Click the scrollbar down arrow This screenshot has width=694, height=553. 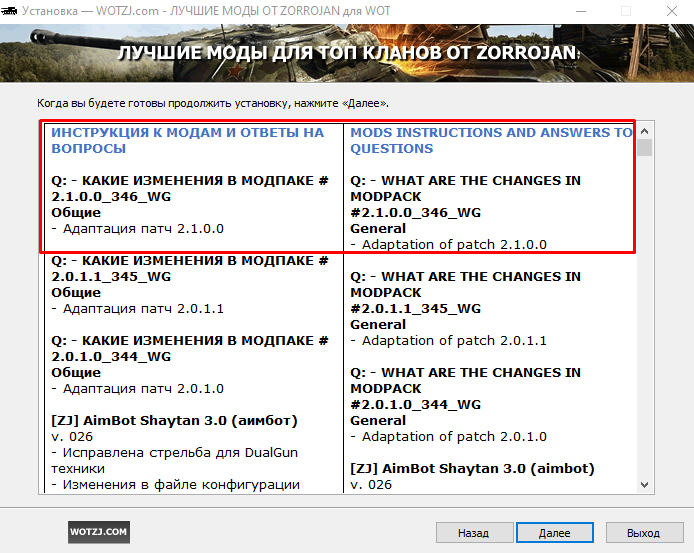[646, 485]
